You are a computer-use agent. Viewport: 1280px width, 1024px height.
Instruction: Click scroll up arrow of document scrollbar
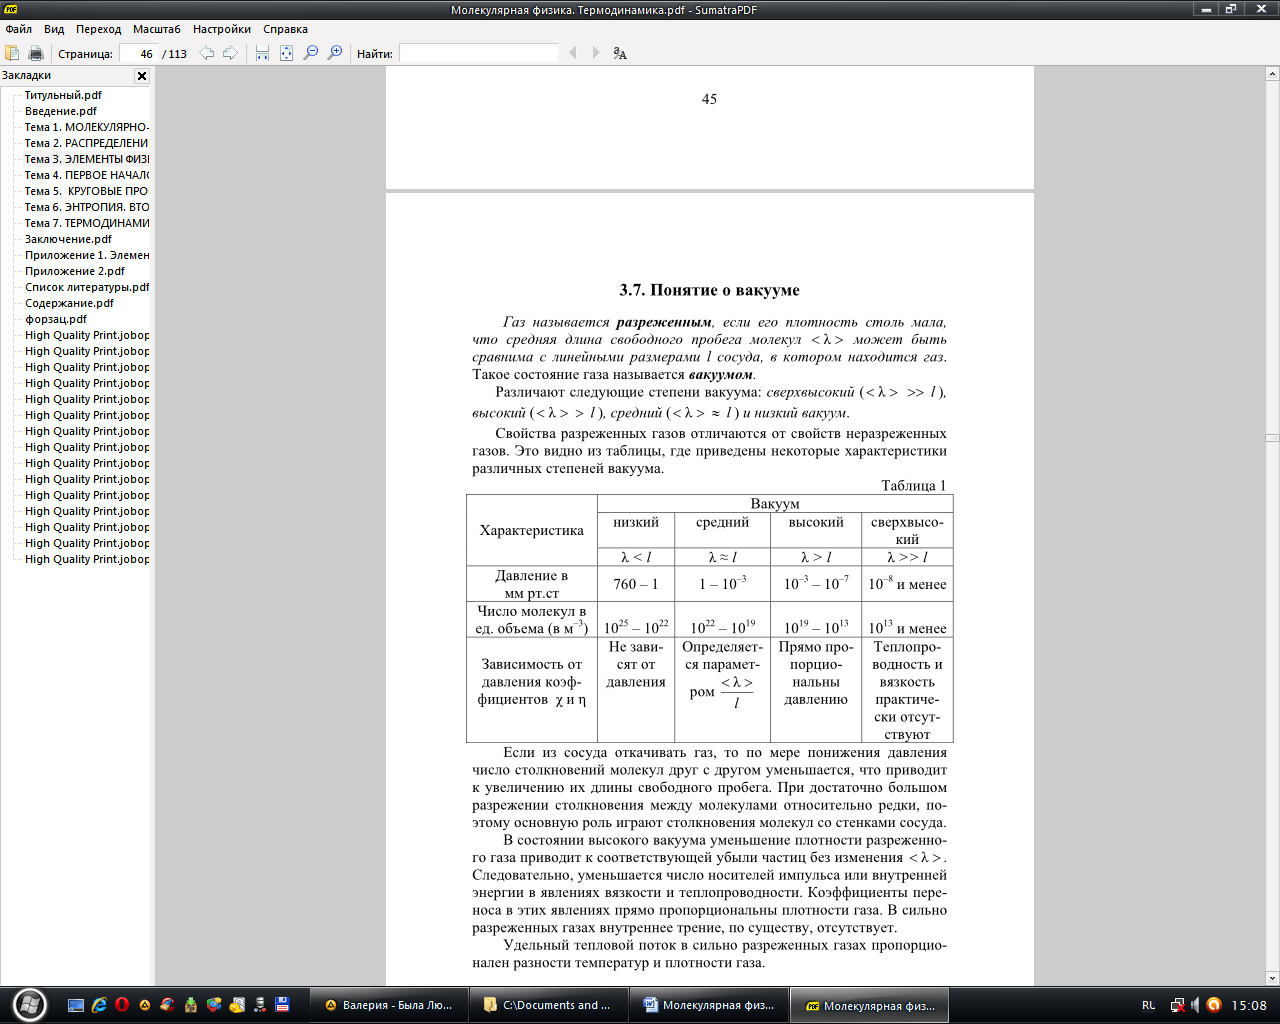point(1272,74)
